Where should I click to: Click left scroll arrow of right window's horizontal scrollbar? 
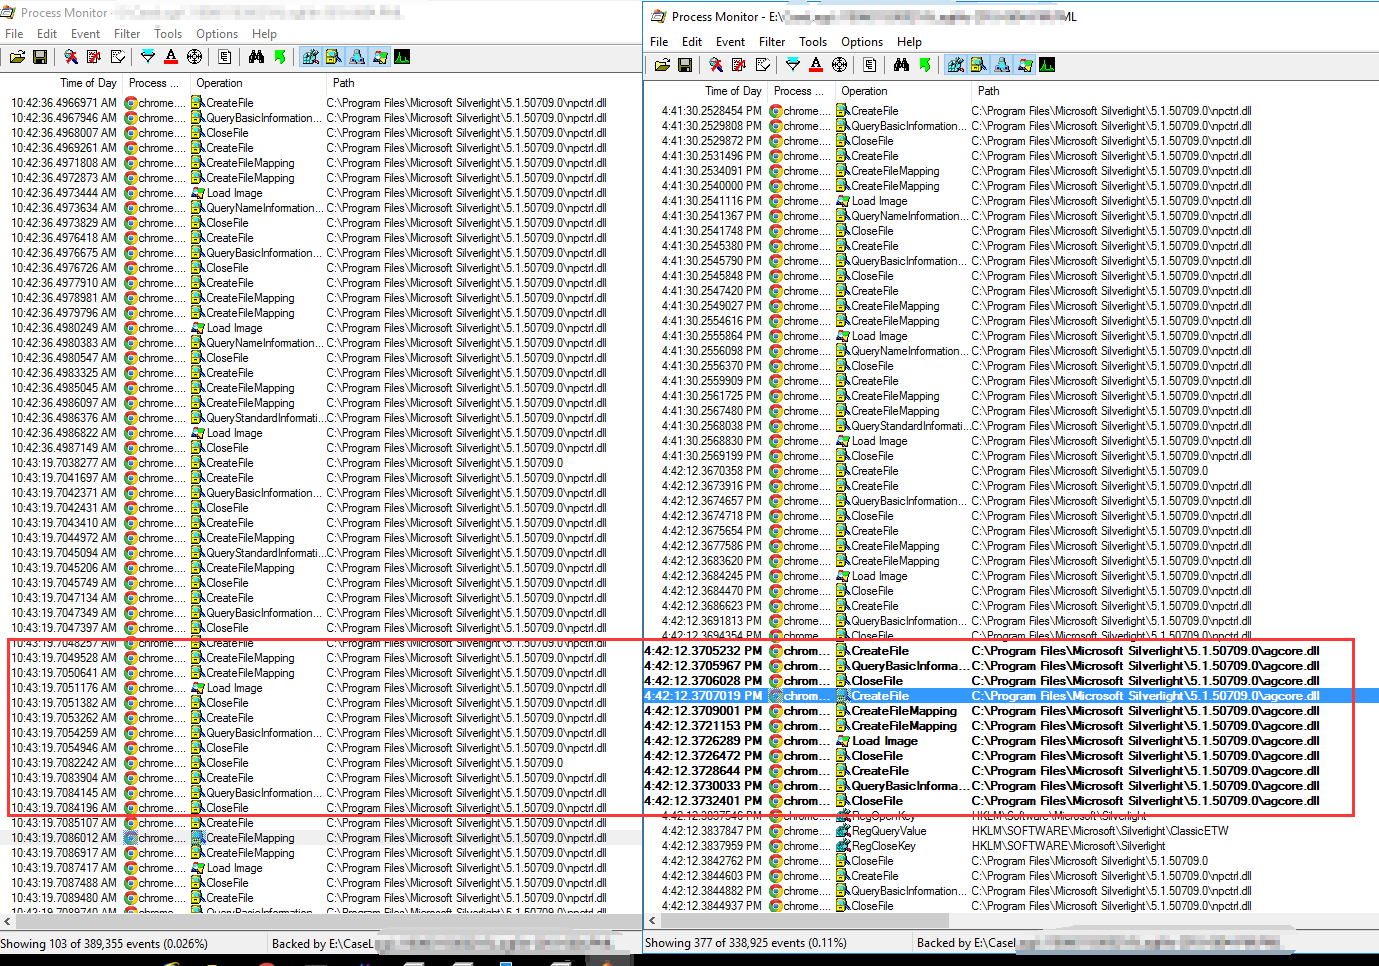(653, 921)
